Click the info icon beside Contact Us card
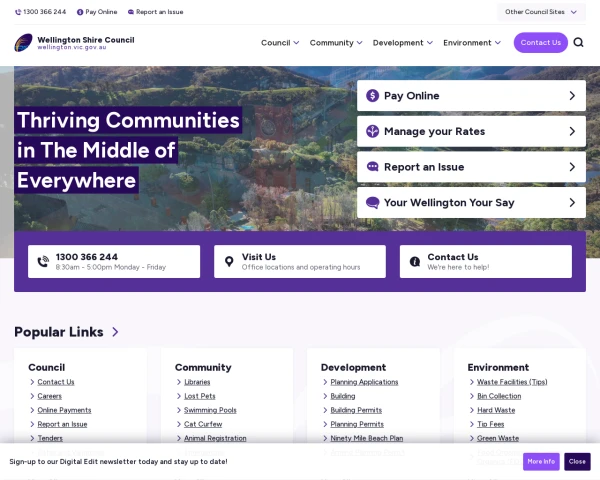Image resolution: width=600 pixels, height=480 pixels. [x=415, y=261]
